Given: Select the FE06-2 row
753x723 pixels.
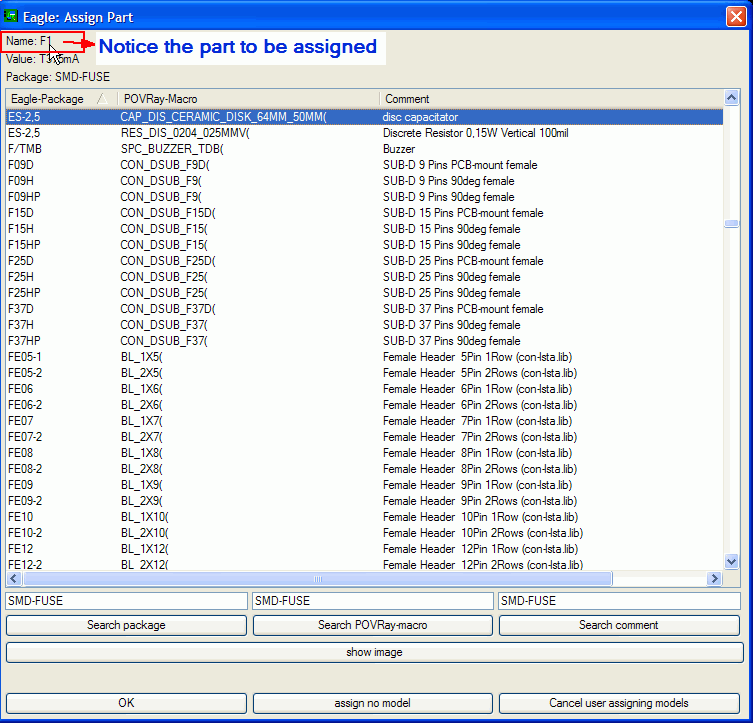Looking at the screenshot, I should pos(364,405).
